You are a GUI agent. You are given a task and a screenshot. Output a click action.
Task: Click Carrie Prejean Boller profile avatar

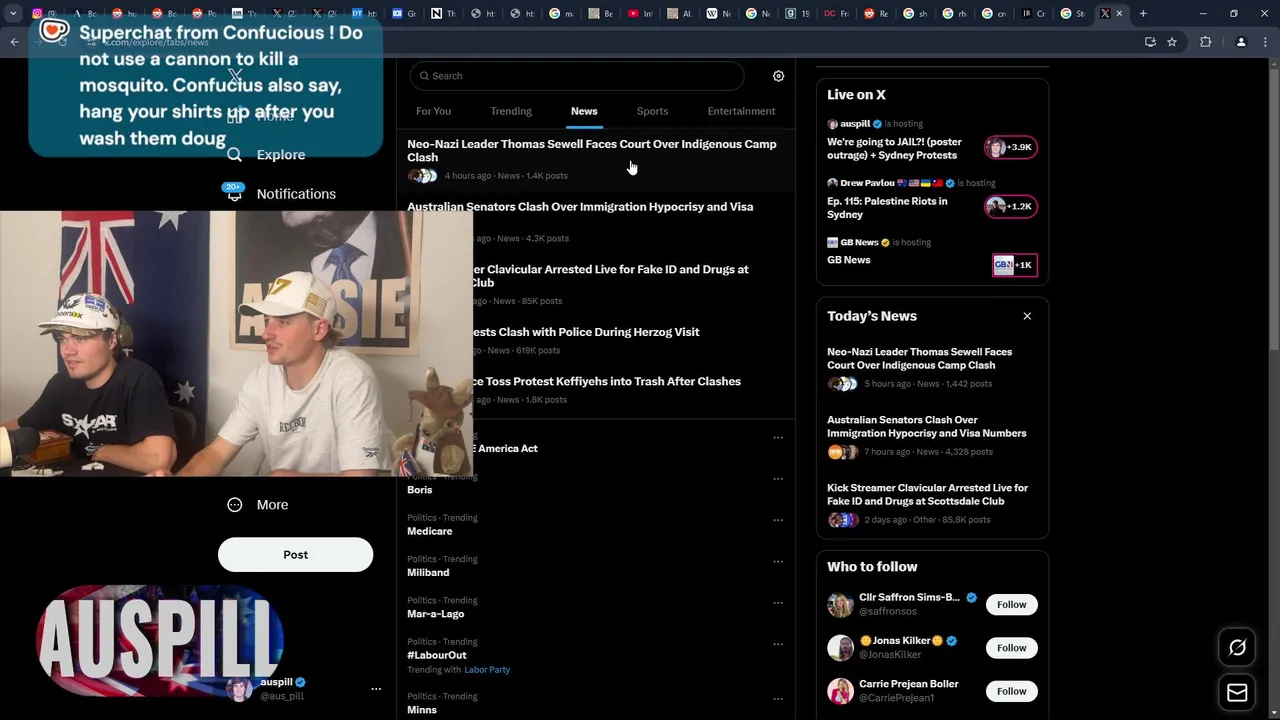840,691
